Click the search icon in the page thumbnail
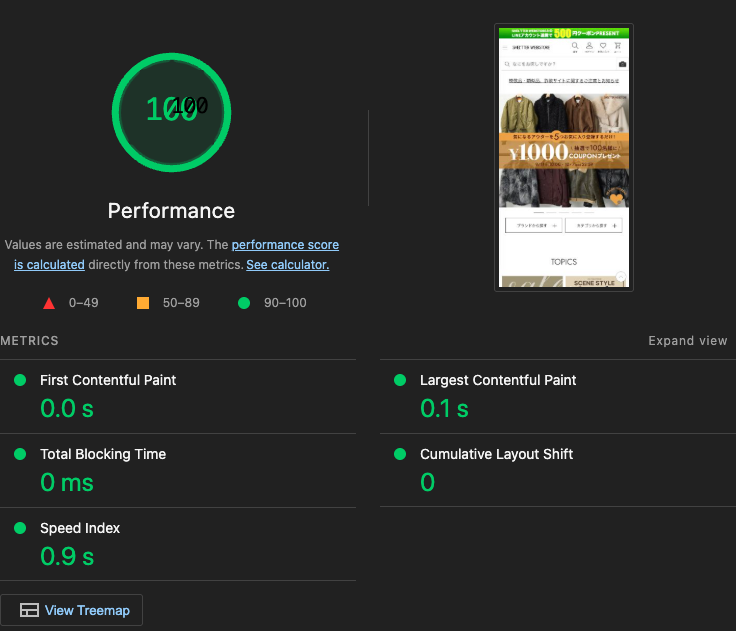 pyautogui.click(x=575, y=46)
